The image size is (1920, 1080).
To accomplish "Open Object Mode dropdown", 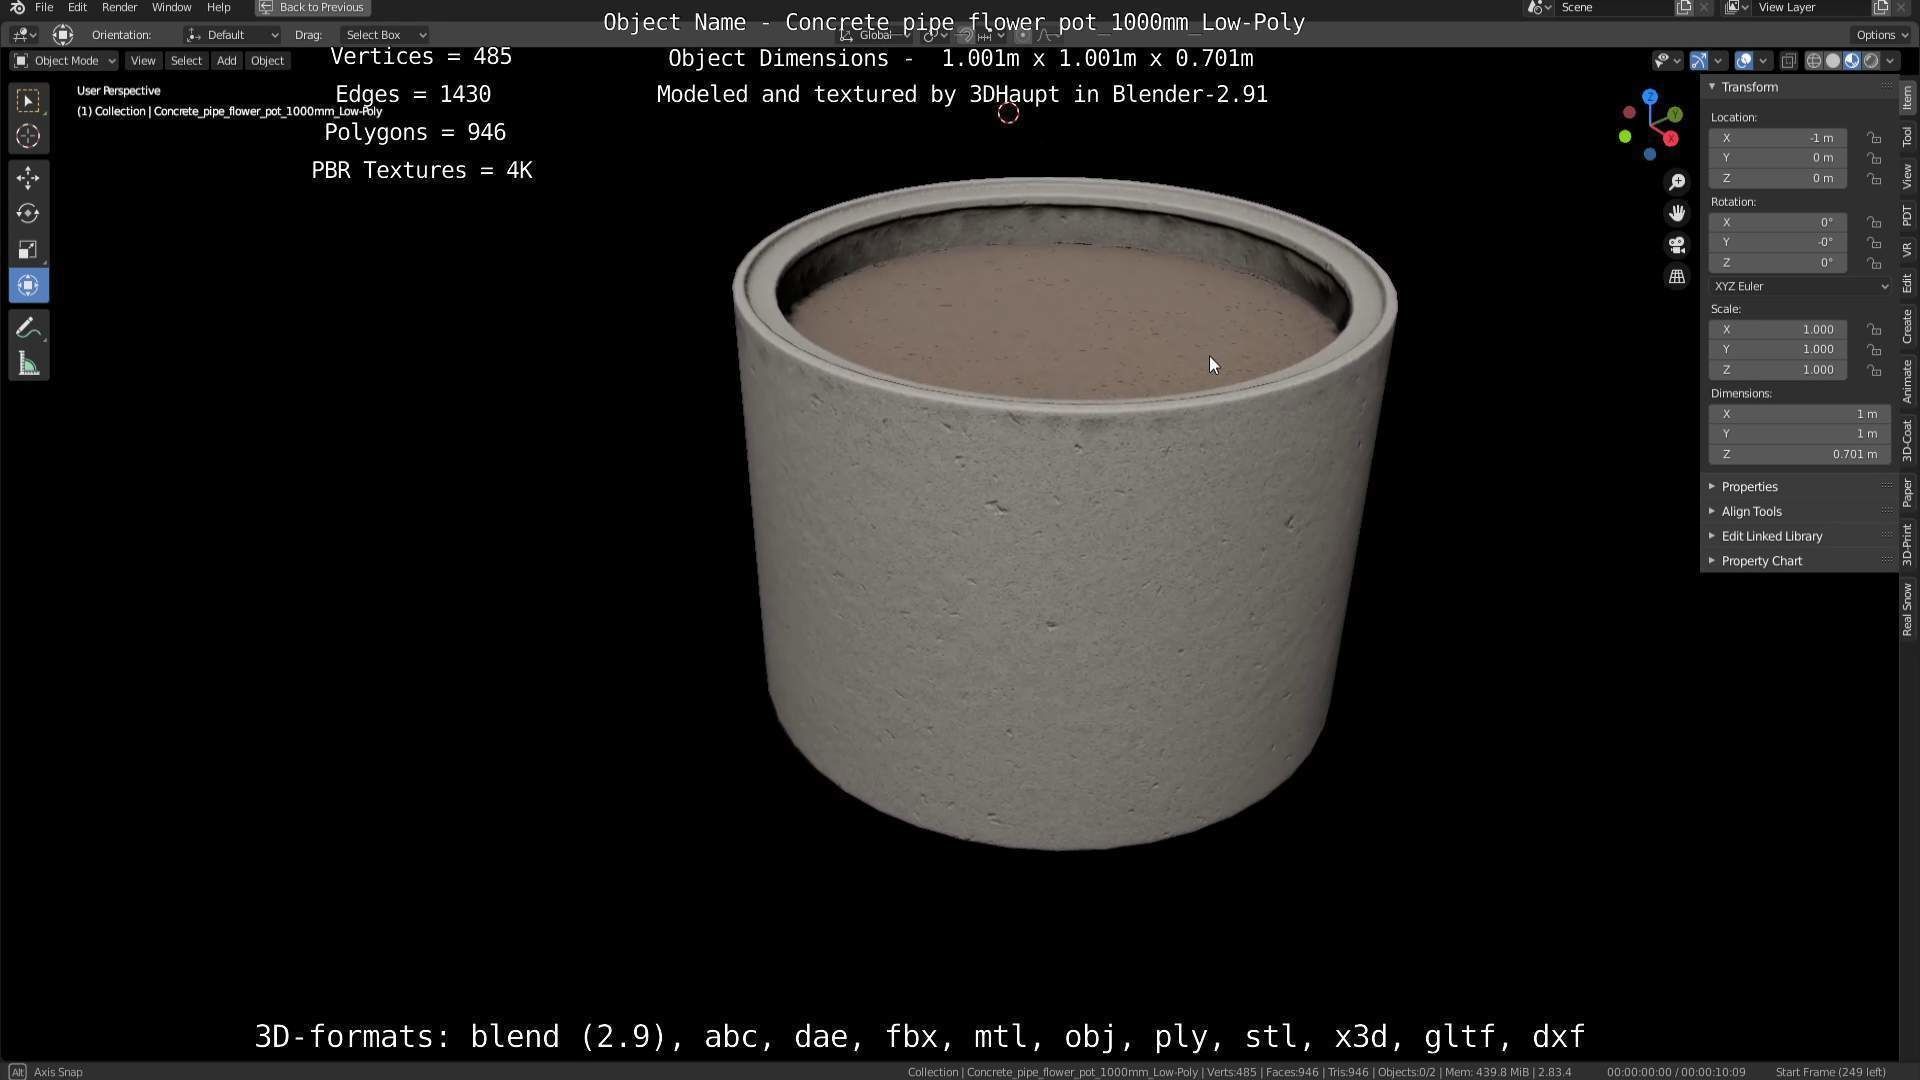I will coord(64,61).
